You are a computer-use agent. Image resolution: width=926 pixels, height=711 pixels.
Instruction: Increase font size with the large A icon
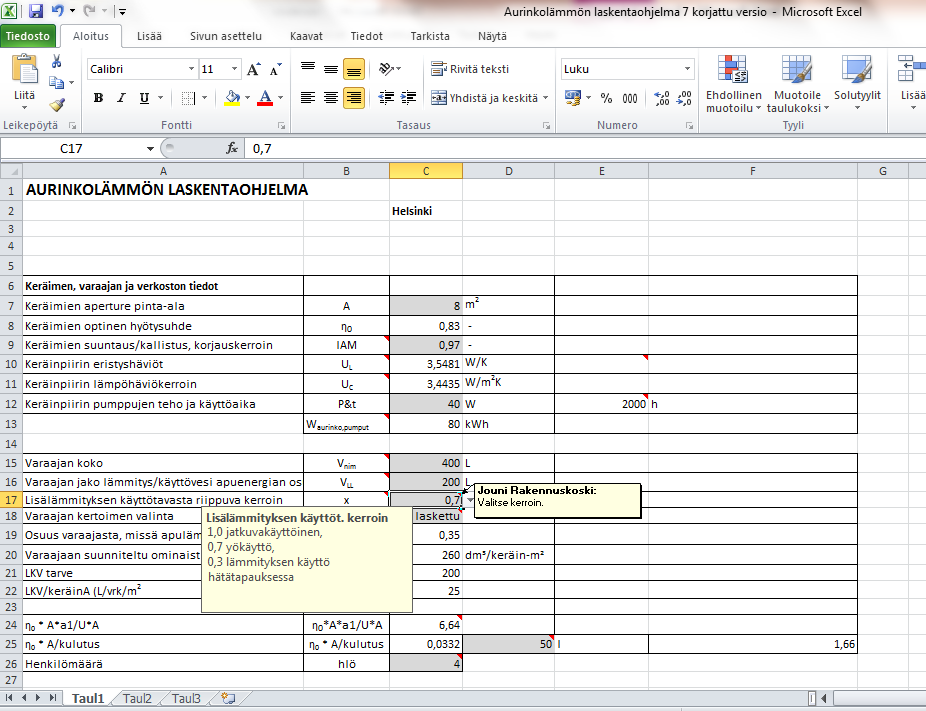point(253,69)
